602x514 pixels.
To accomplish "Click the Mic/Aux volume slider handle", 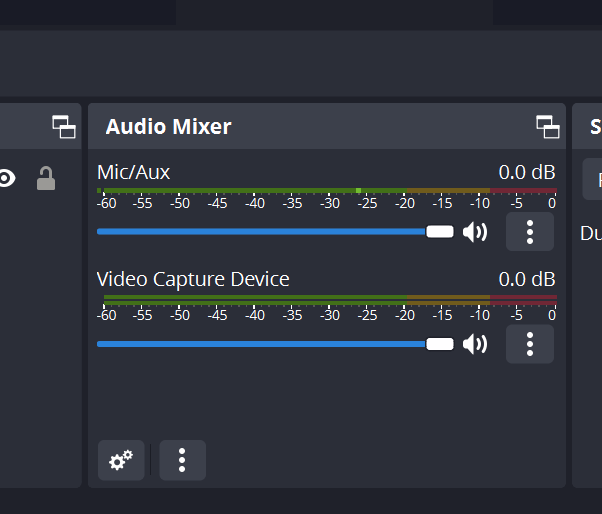I will click(440, 232).
